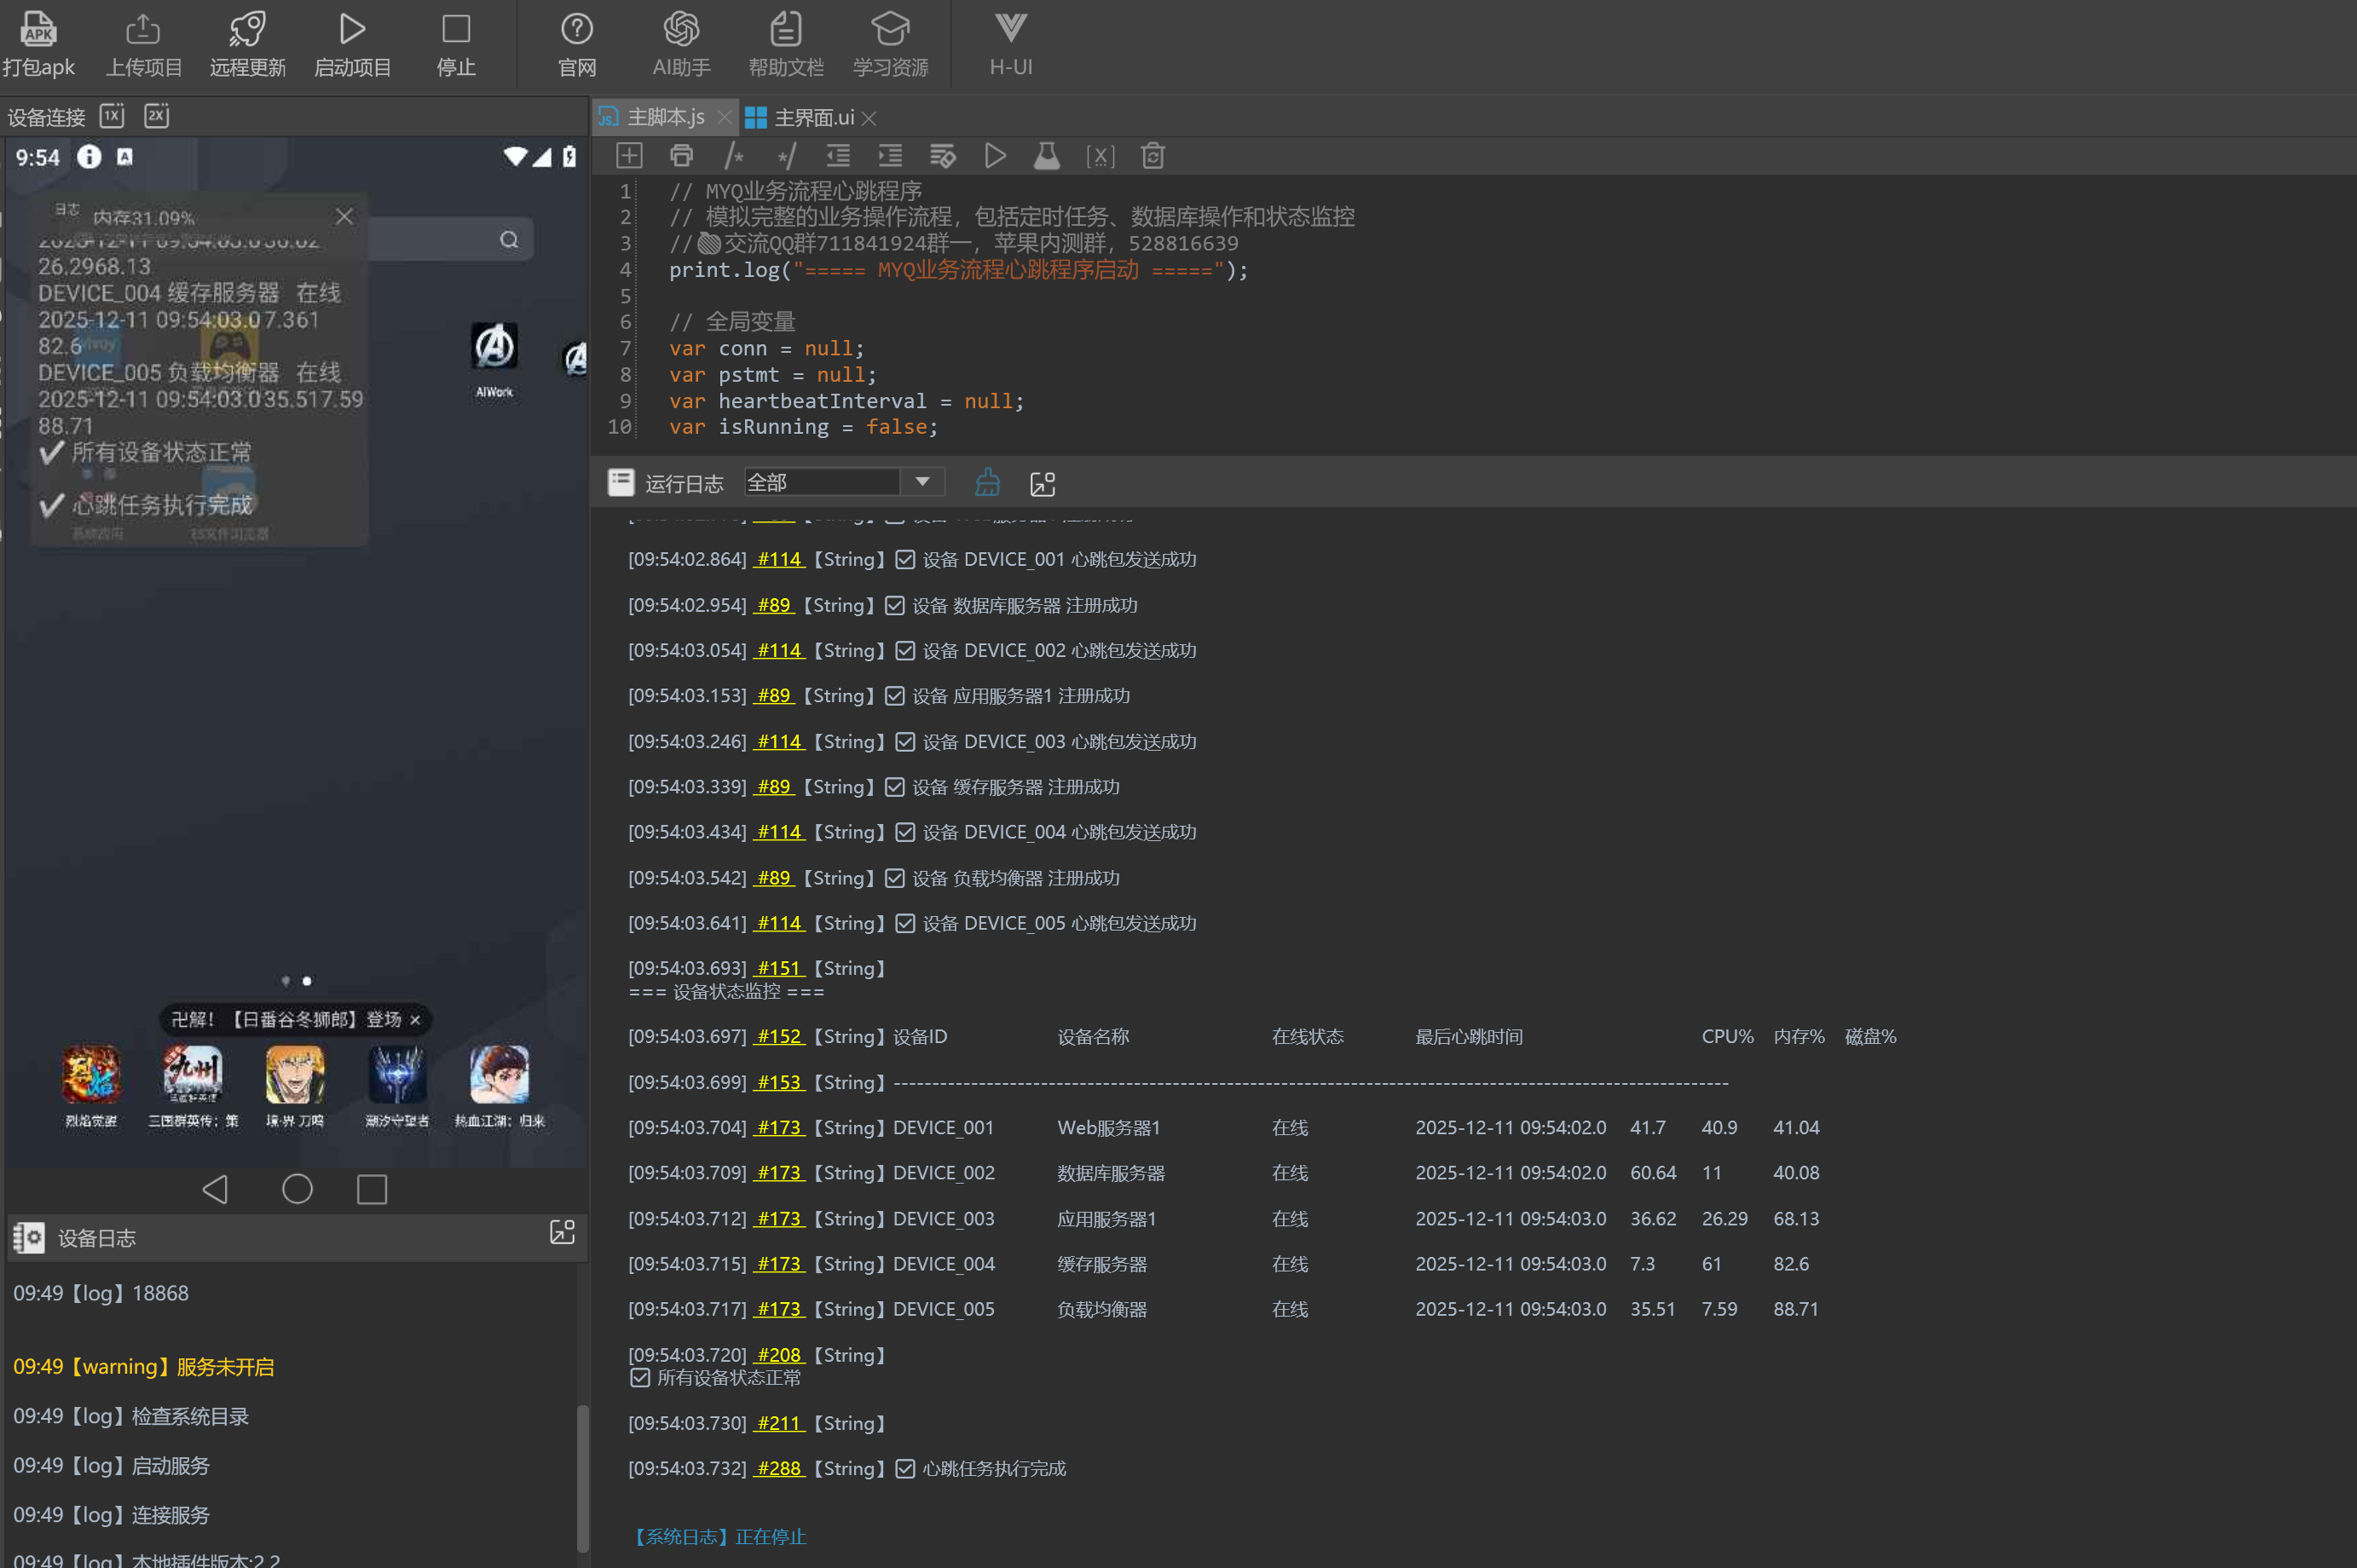Image resolution: width=2357 pixels, height=1568 pixels.
Task: Open the AI助手 assistant
Action: (681, 29)
